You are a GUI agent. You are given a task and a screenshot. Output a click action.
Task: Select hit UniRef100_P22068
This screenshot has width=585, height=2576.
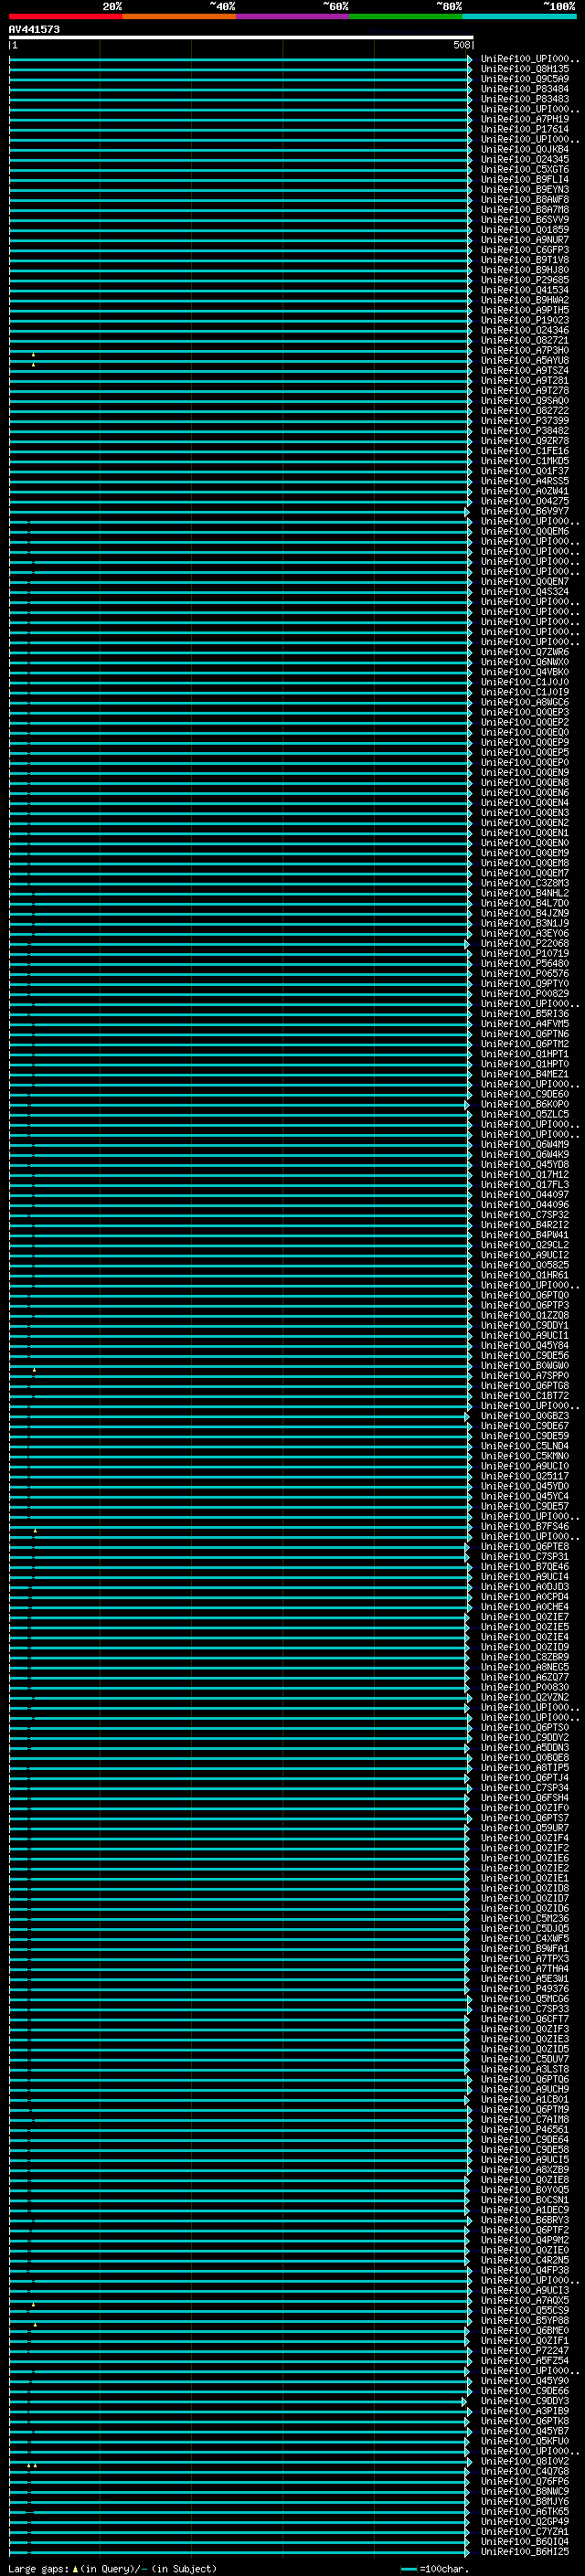coord(525,943)
